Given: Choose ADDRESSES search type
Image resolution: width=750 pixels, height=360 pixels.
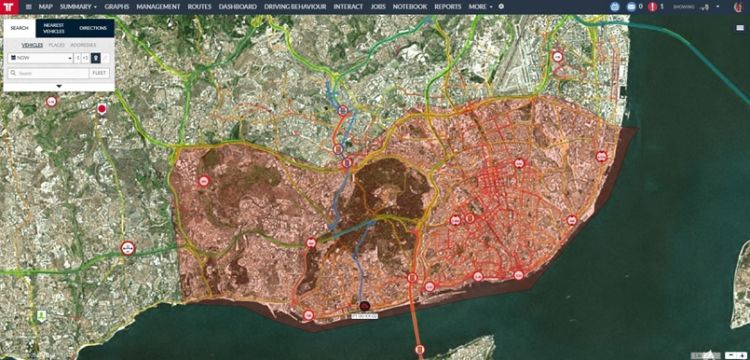Looking at the screenshot, I should coord(83,45).
